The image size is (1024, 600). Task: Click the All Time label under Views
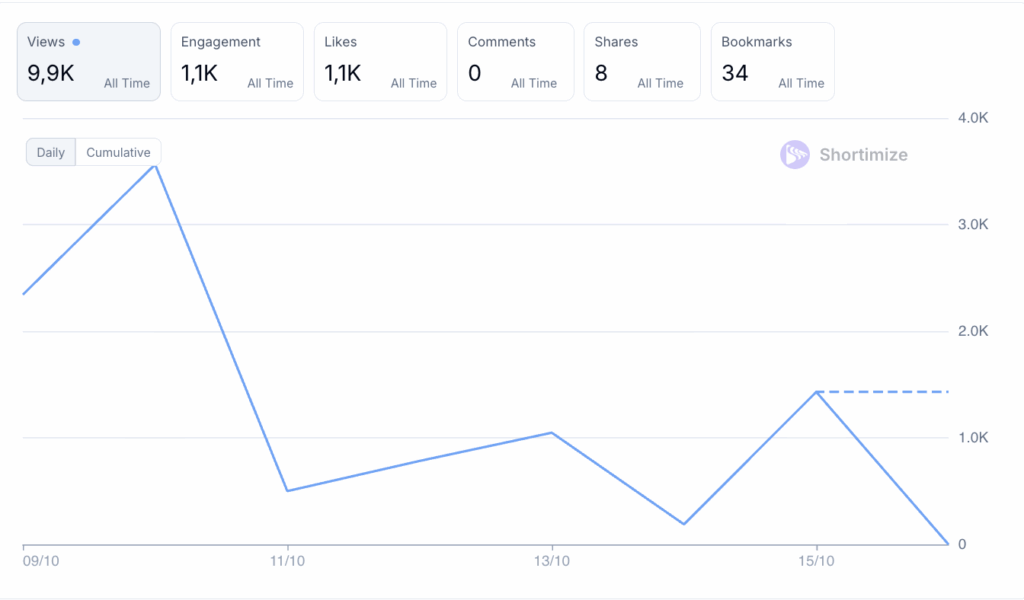127,83
